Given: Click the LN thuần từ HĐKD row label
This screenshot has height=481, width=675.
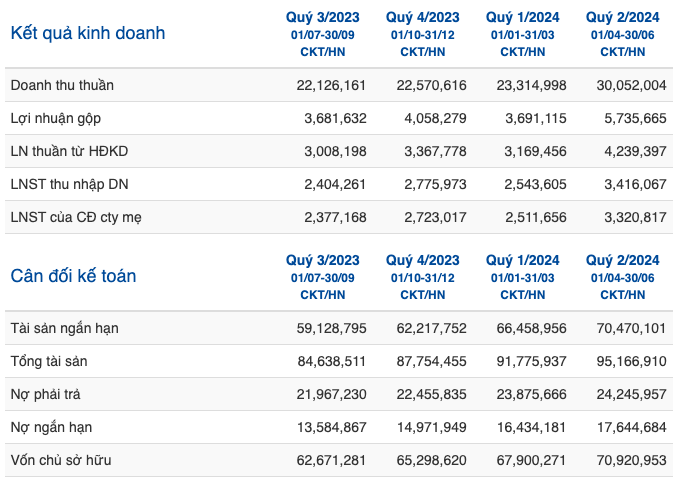Looking at the screenshot, I should click(69, 151).
